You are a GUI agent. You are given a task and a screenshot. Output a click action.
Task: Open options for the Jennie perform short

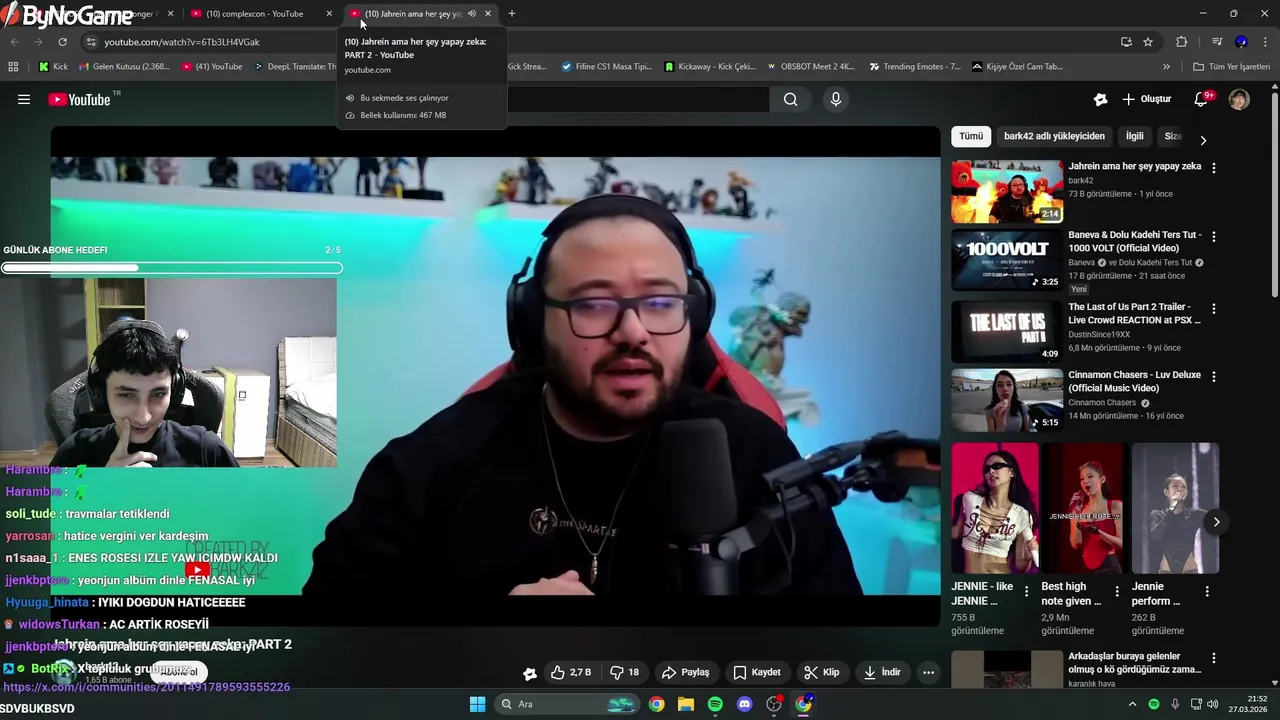1207,592
